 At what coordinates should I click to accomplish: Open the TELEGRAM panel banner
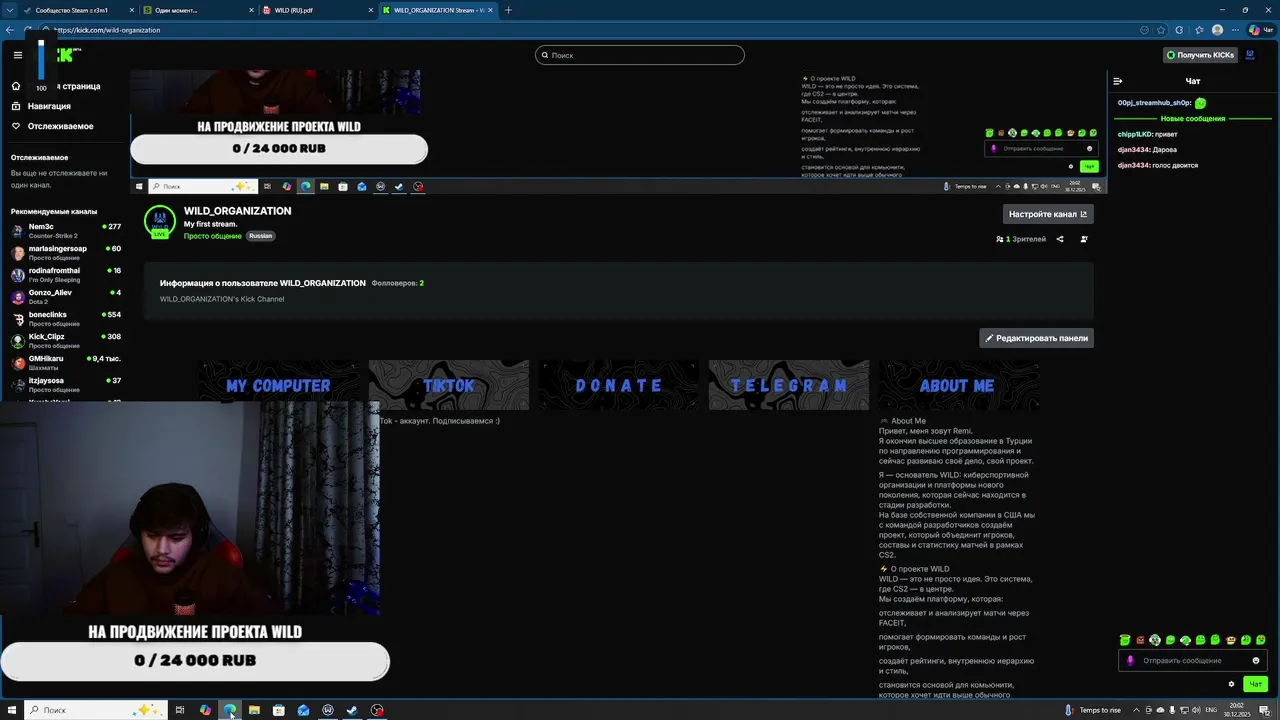point(788,385)
